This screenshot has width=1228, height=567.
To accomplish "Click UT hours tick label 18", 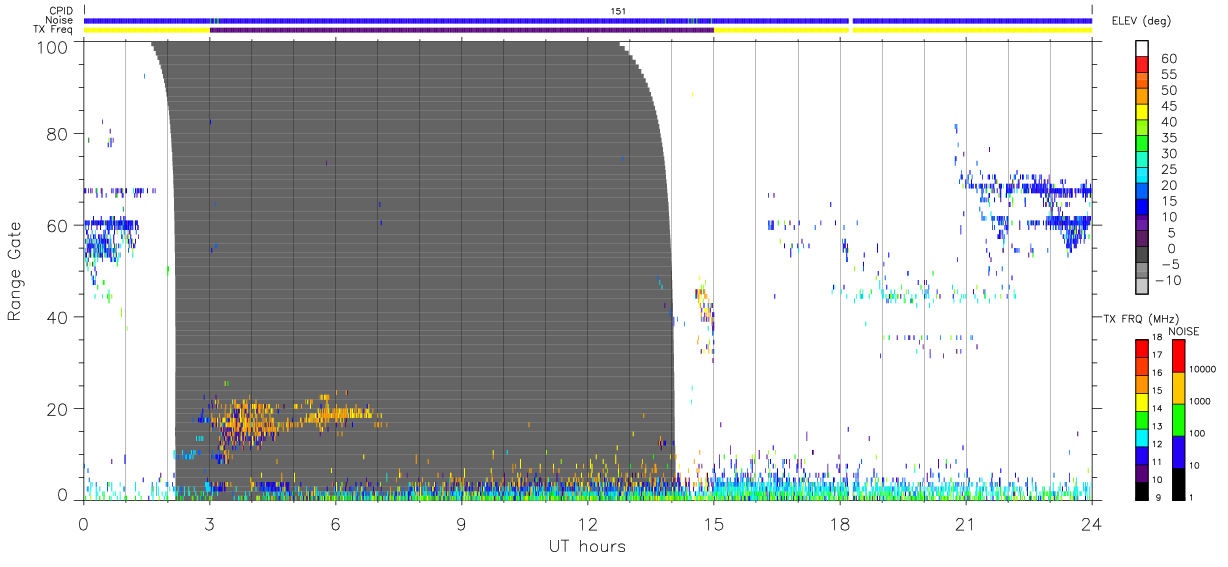I will [840, 525].
